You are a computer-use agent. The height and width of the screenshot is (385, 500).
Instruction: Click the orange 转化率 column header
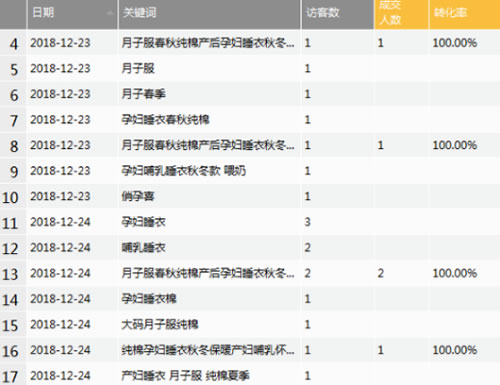[465, 14]
